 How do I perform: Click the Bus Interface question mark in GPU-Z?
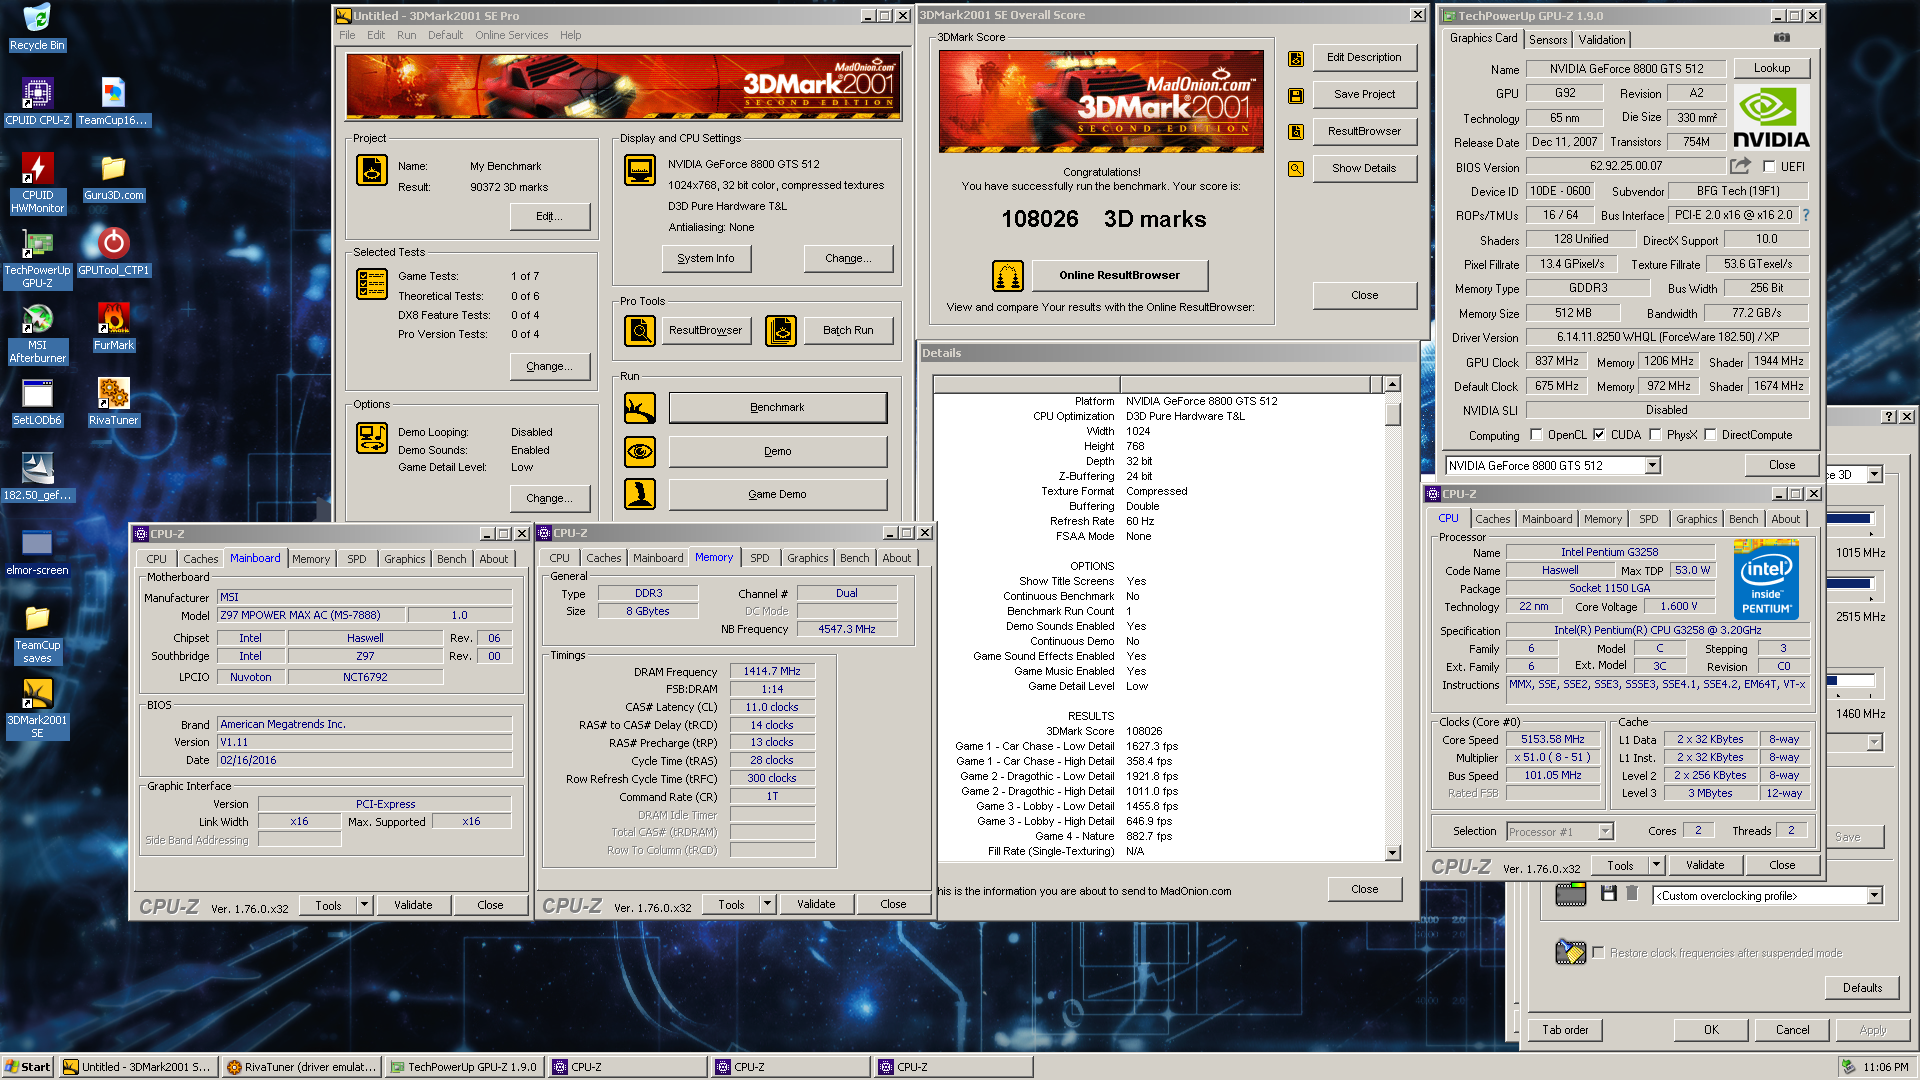1806,215
